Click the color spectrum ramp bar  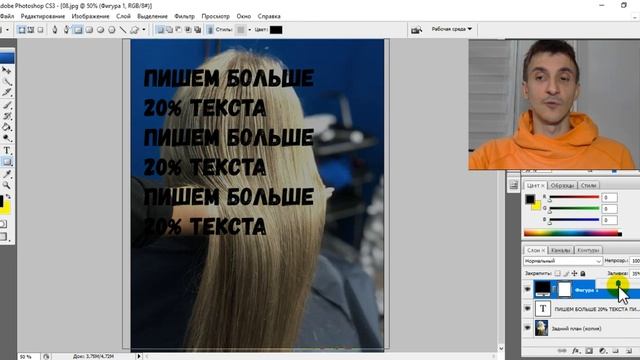[x=573, y=233]
